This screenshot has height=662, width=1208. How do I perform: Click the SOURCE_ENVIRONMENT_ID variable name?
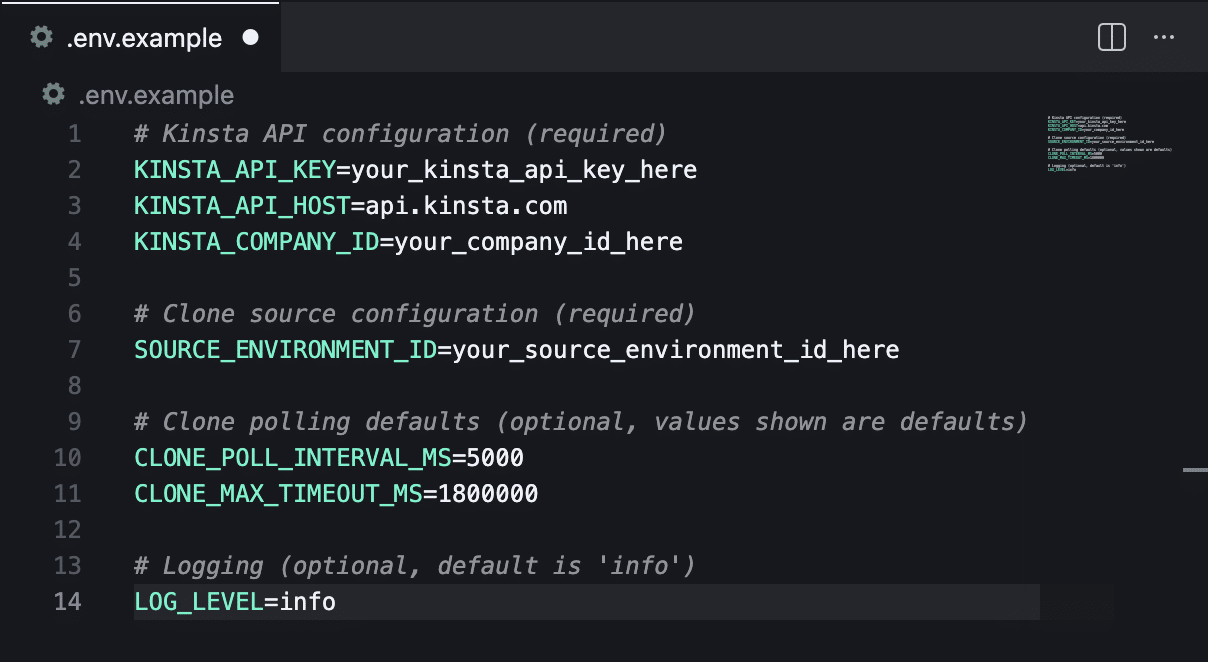point(286,350)
